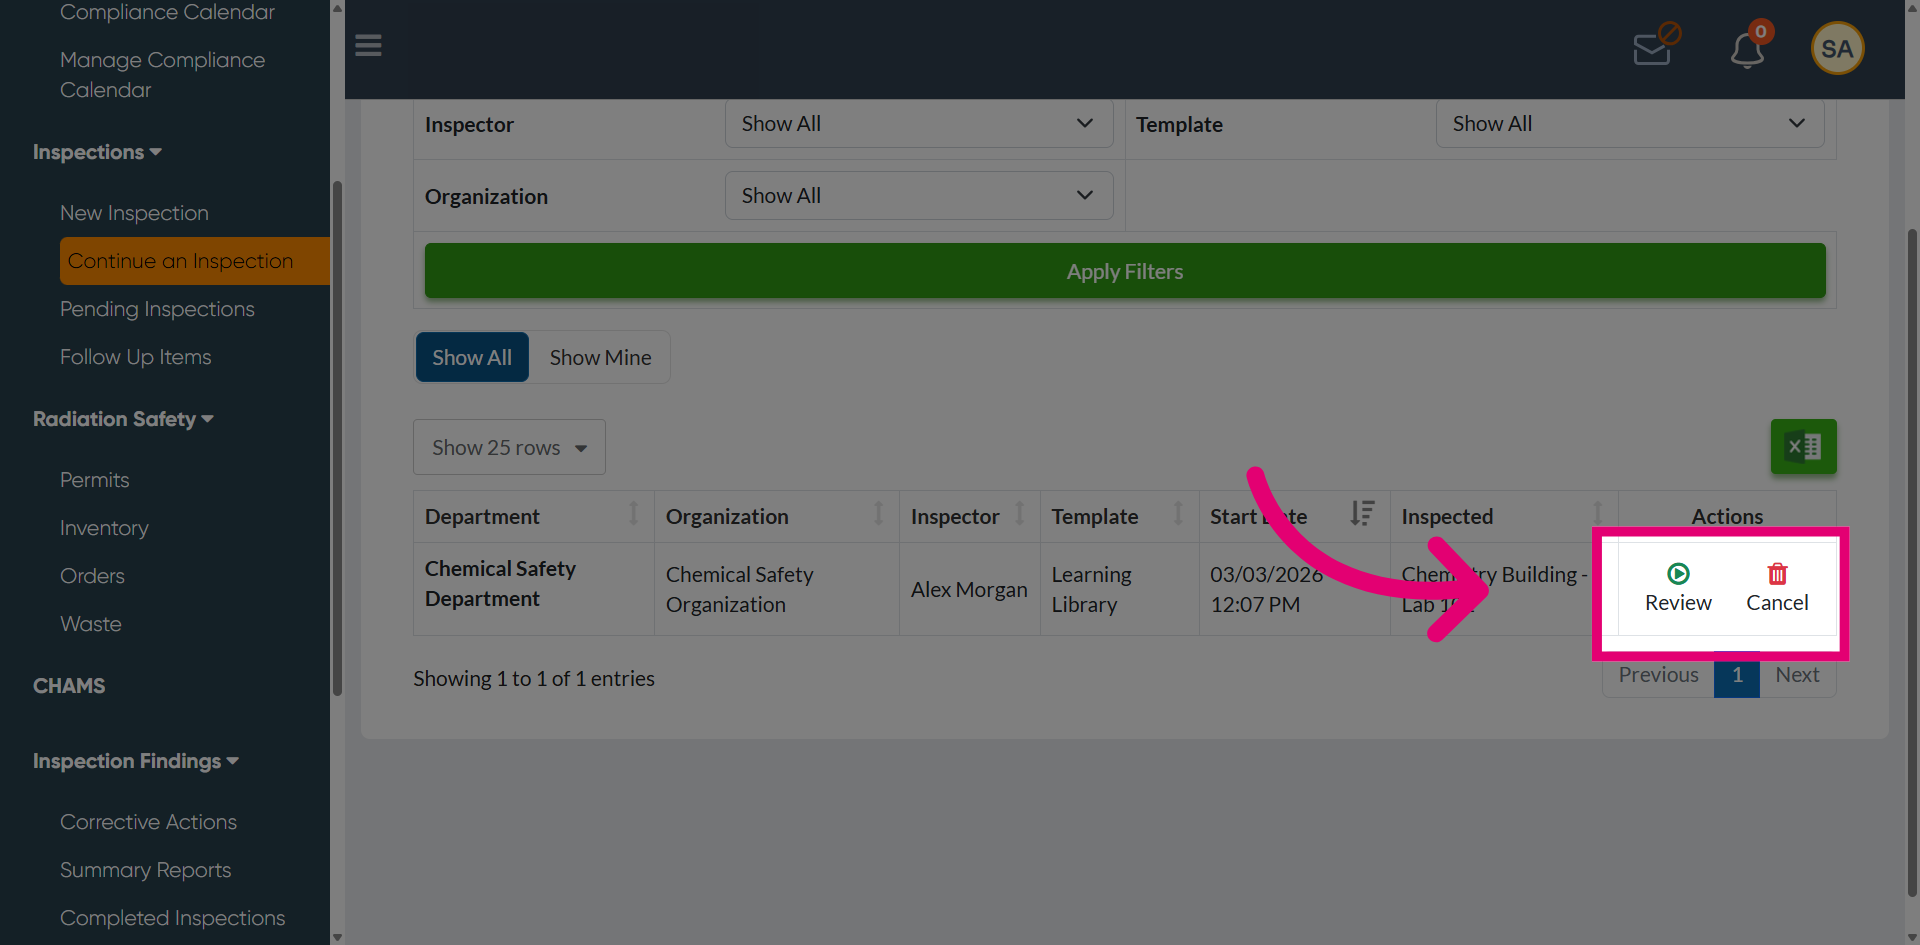The height and width of the screenshot is (945, 1920).
Task: Click the sidebar vertical scrollbar
Action: [x=337, y=438]
